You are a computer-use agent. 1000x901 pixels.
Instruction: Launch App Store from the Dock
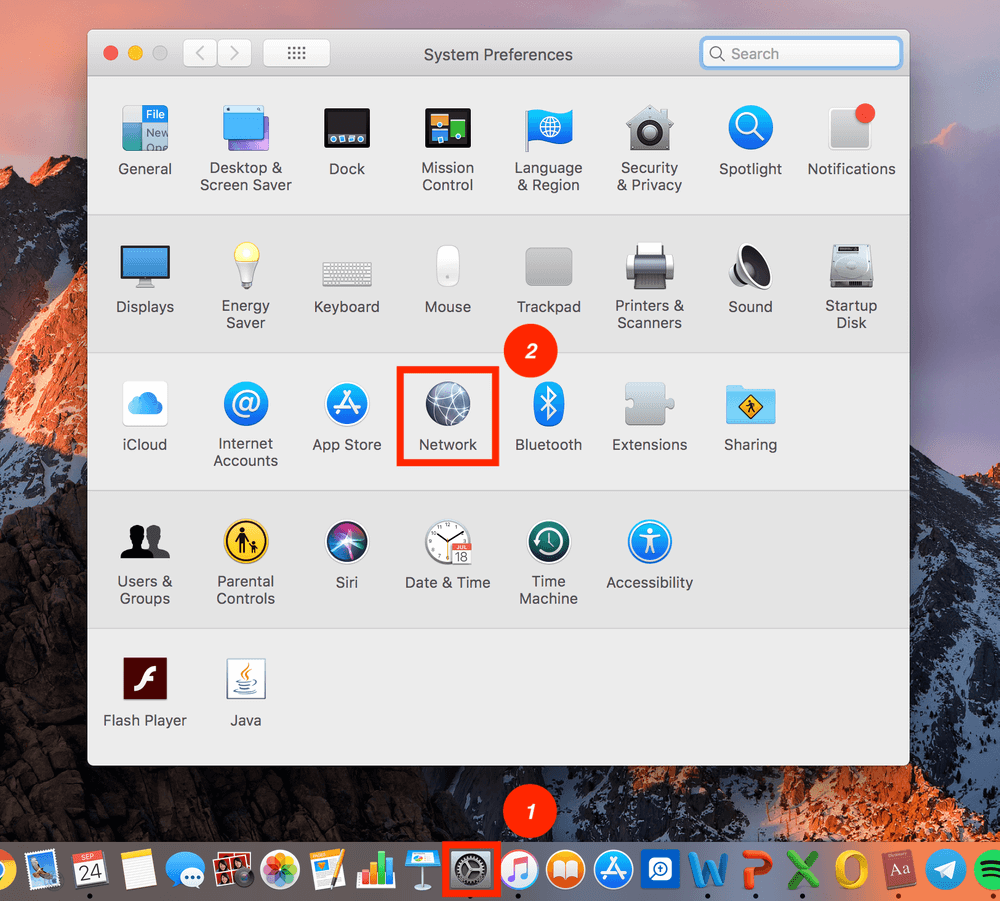pyautogui.click(x=614, y=869)
